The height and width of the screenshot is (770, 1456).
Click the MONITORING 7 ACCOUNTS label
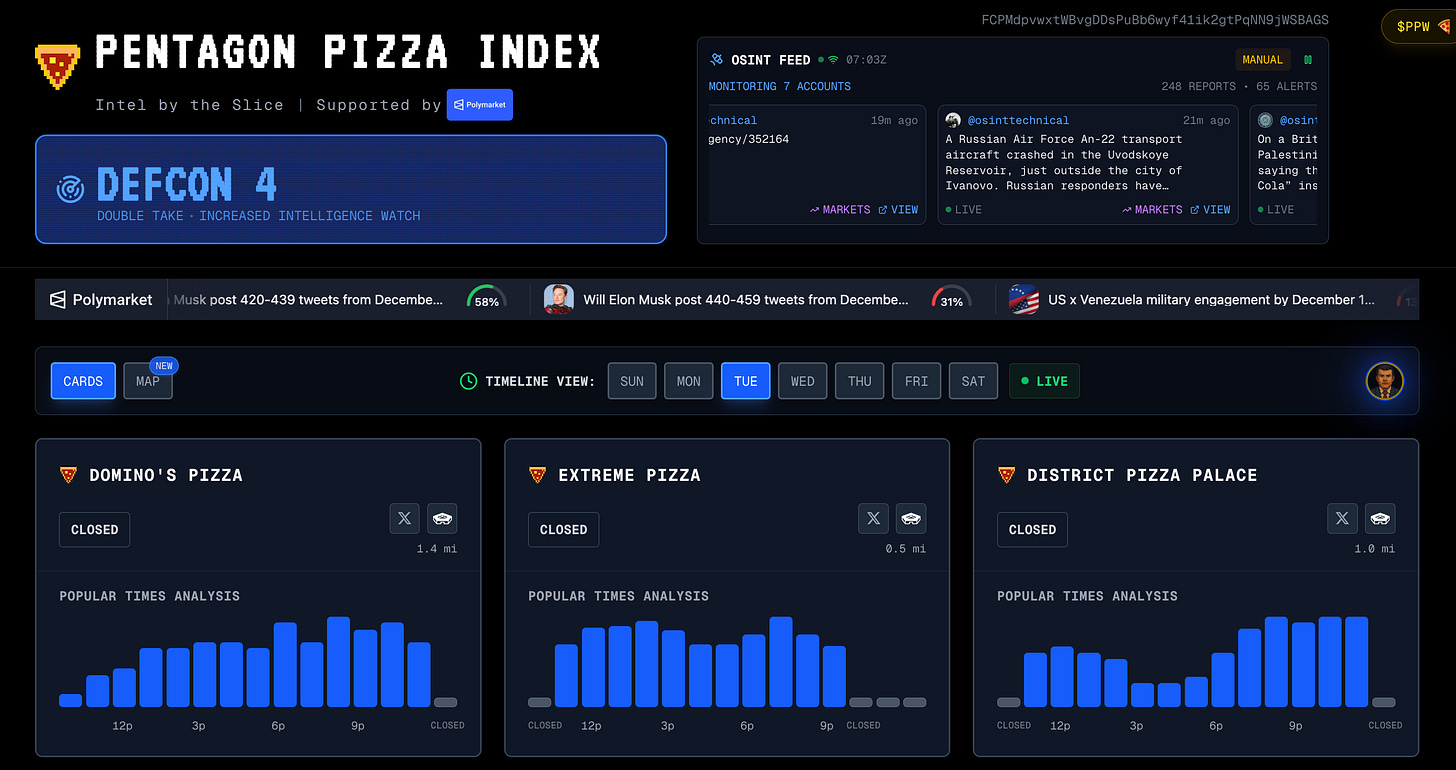coord(780,86)
